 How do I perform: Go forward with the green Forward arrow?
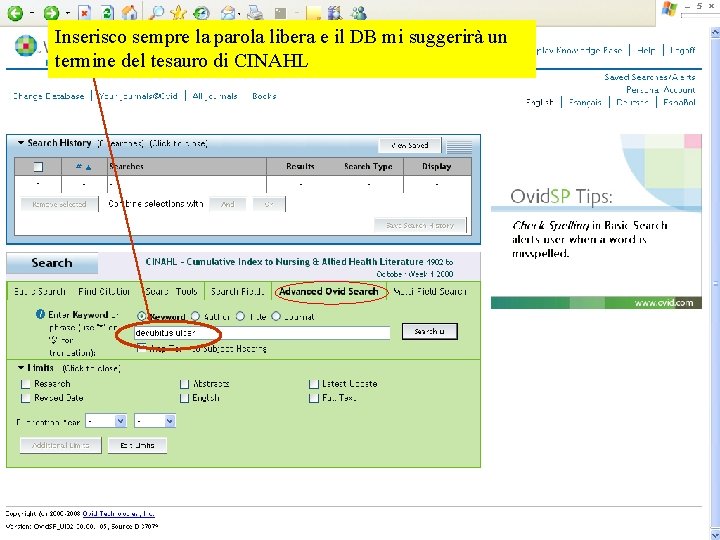[x=51, y=13]
